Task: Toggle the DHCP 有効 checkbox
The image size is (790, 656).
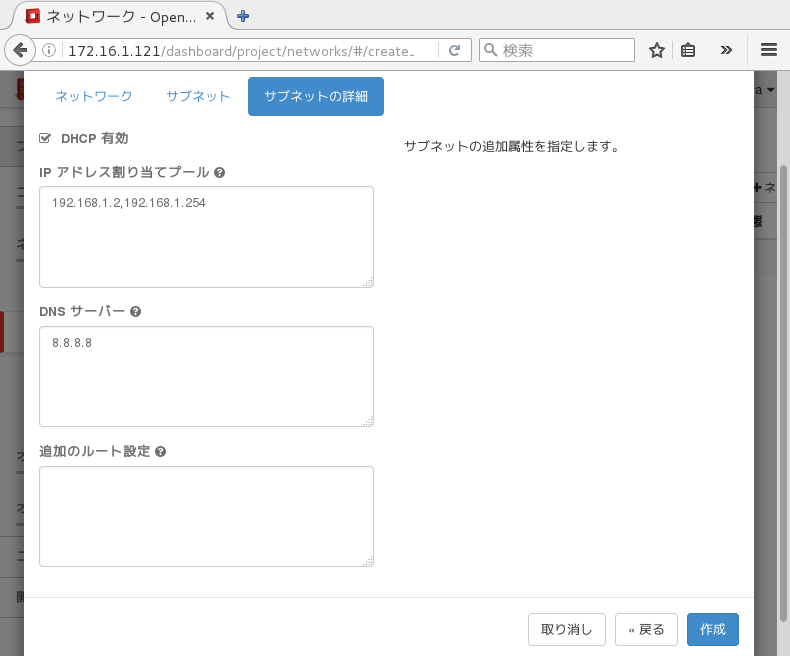Action: tap(45, 138)
